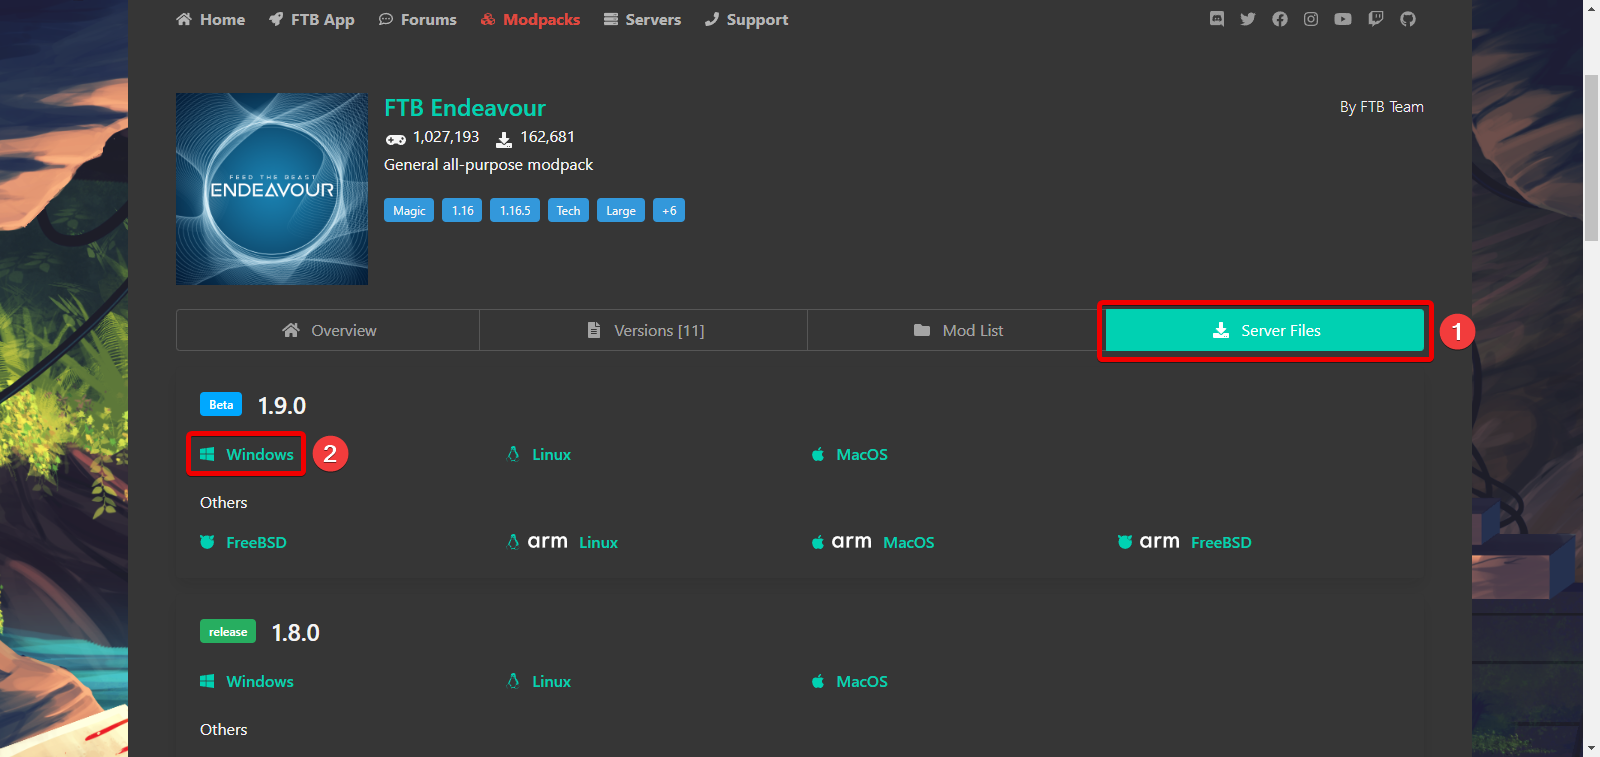This screenshot has height=757, width=1600.
Task: Click the Instagram icon
Action: pos(1311,19)
